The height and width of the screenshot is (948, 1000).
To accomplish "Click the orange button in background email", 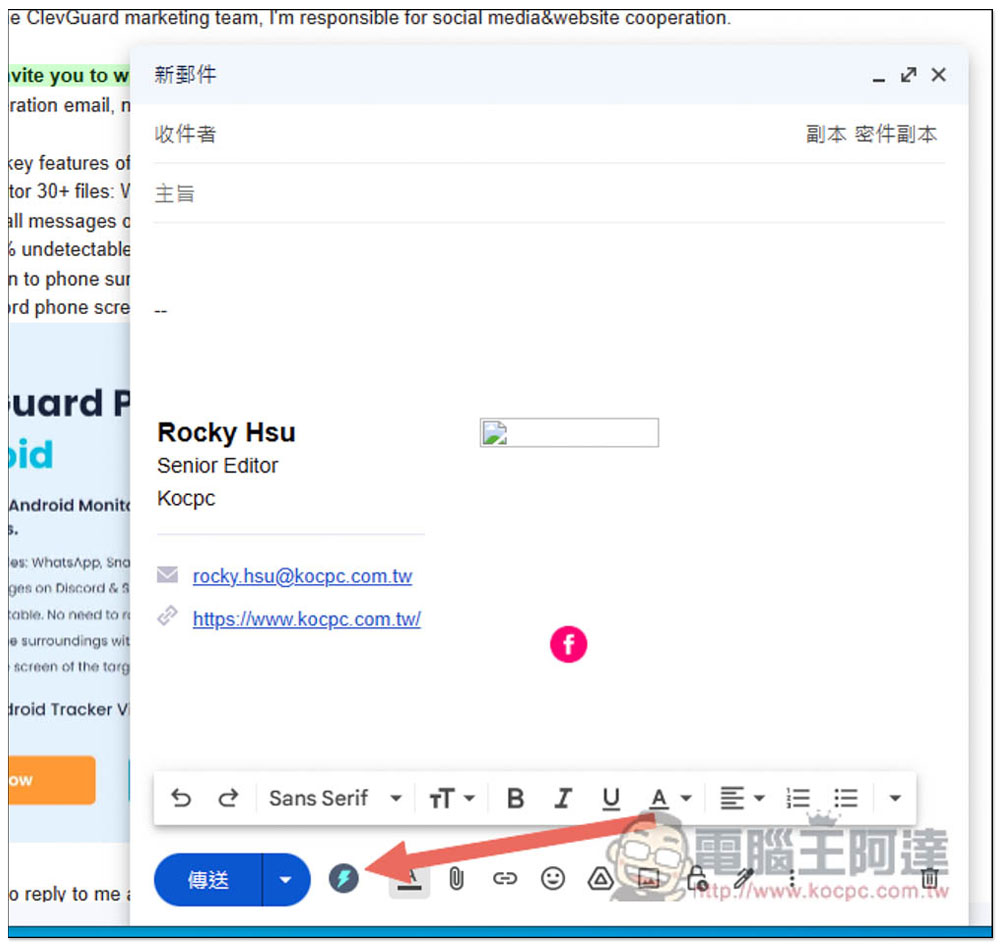I will [x=52, y=780].
